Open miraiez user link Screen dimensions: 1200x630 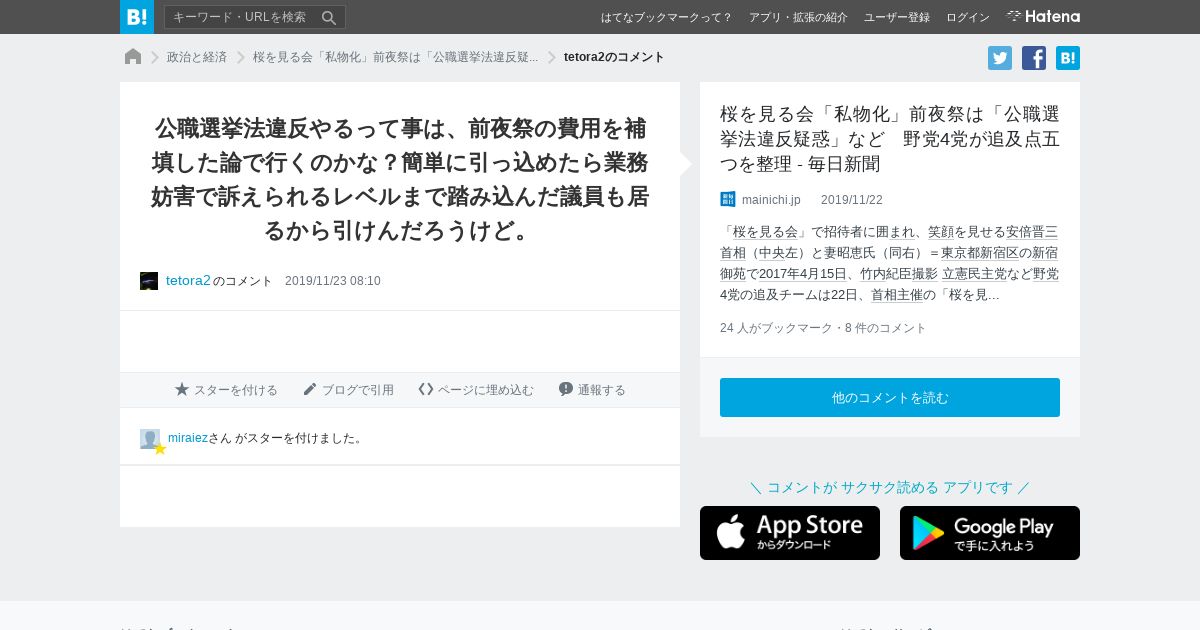click(x=188, y=438)
